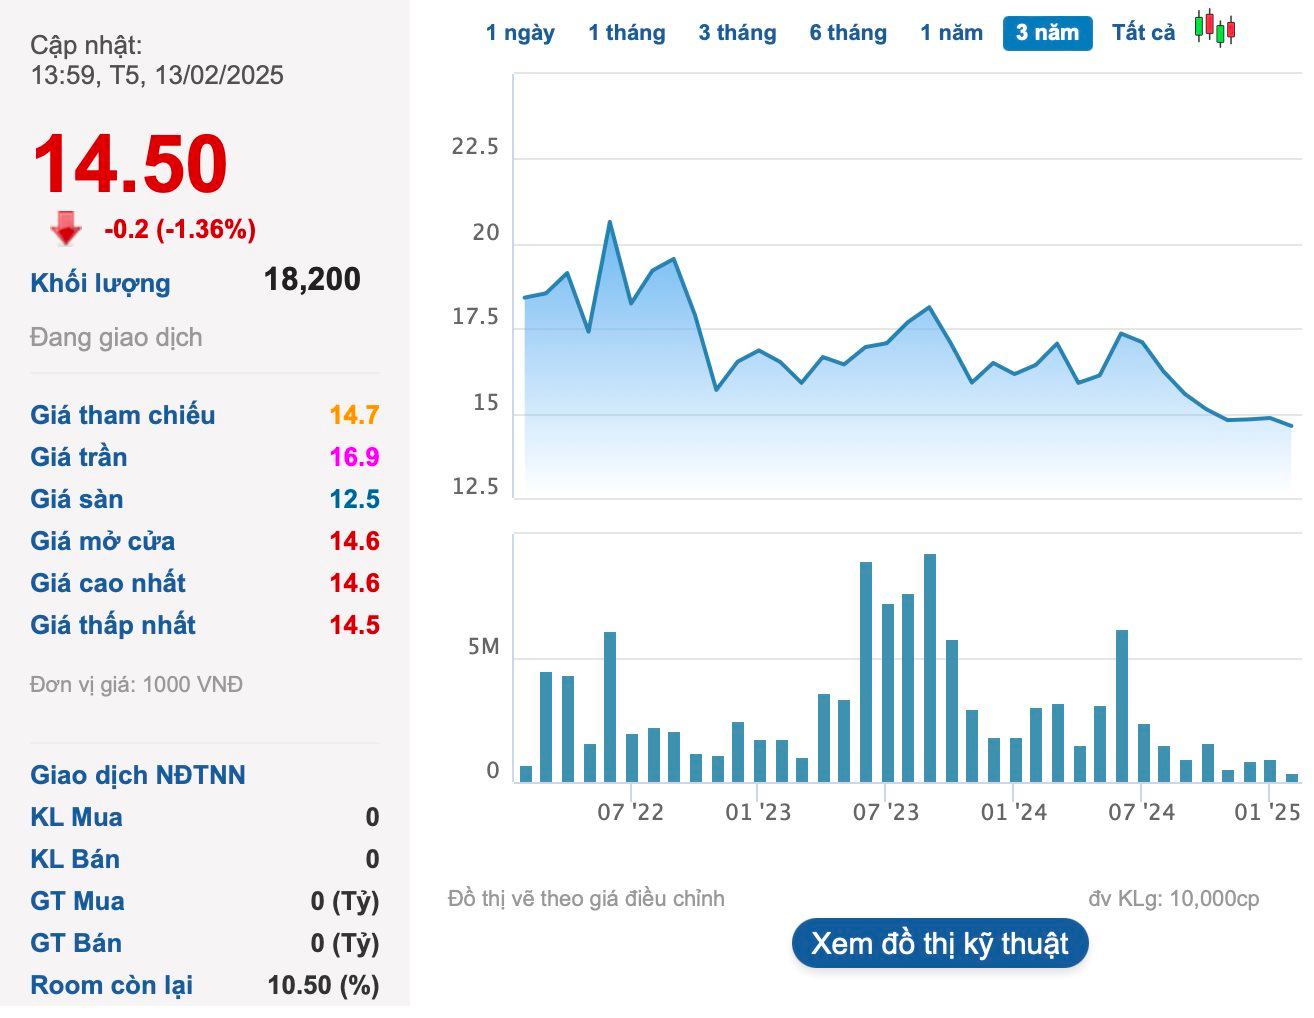Click the 22.5 y-axis price label

point(475,147)
